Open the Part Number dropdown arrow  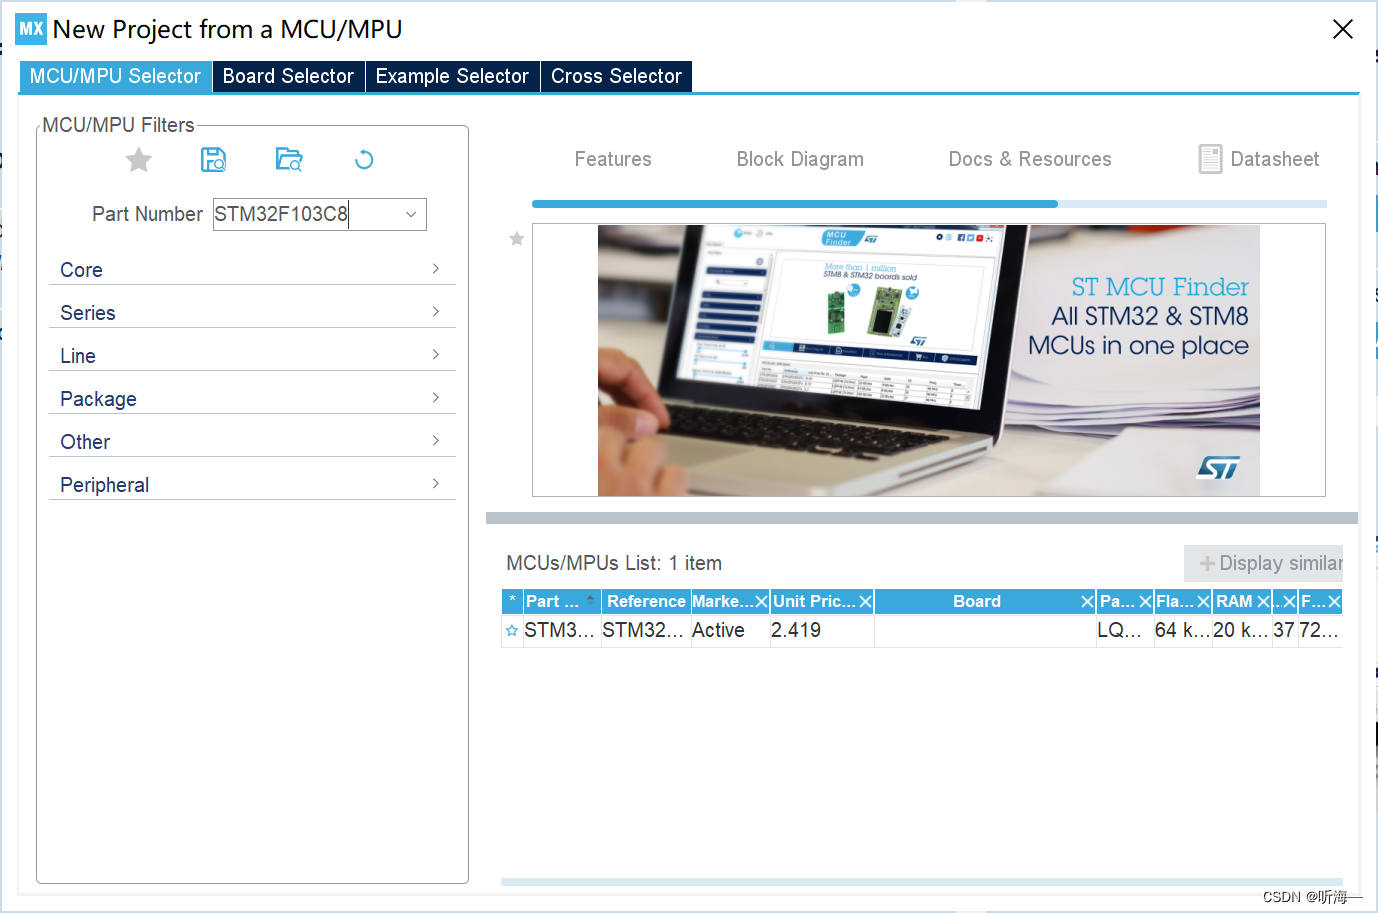(411, 214)
